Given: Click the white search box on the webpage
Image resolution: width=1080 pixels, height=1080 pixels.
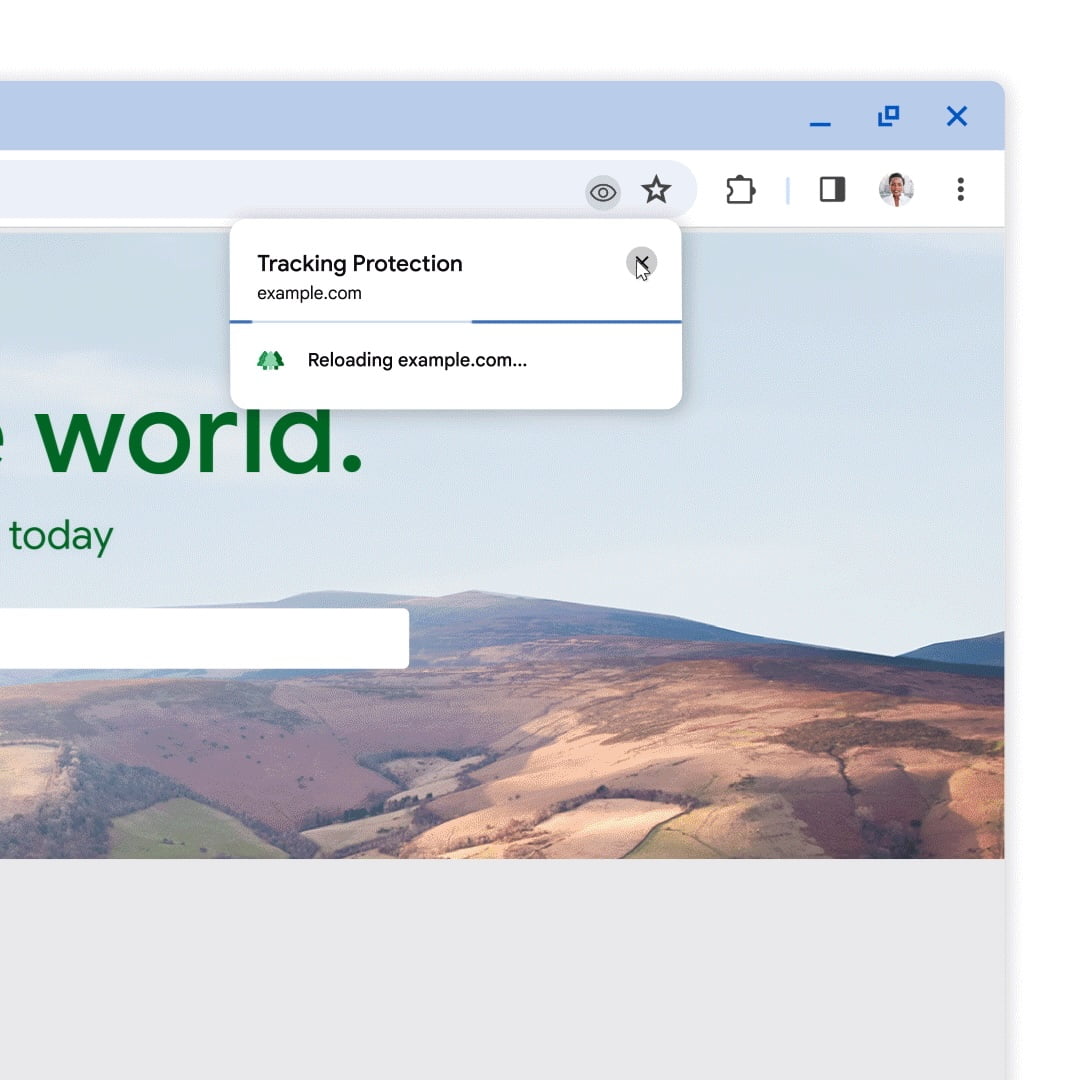Looking at the screenshot, I should coord(200,638).
